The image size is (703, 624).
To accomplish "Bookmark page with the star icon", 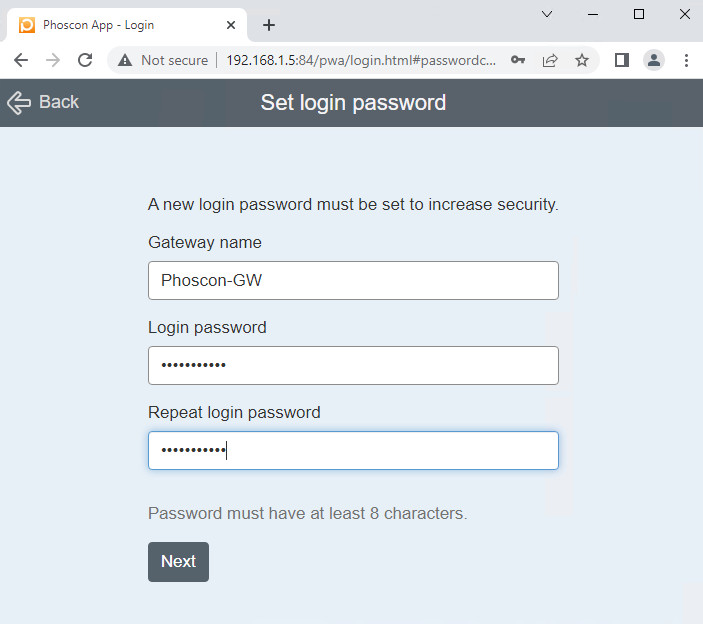I will (582, 60).
